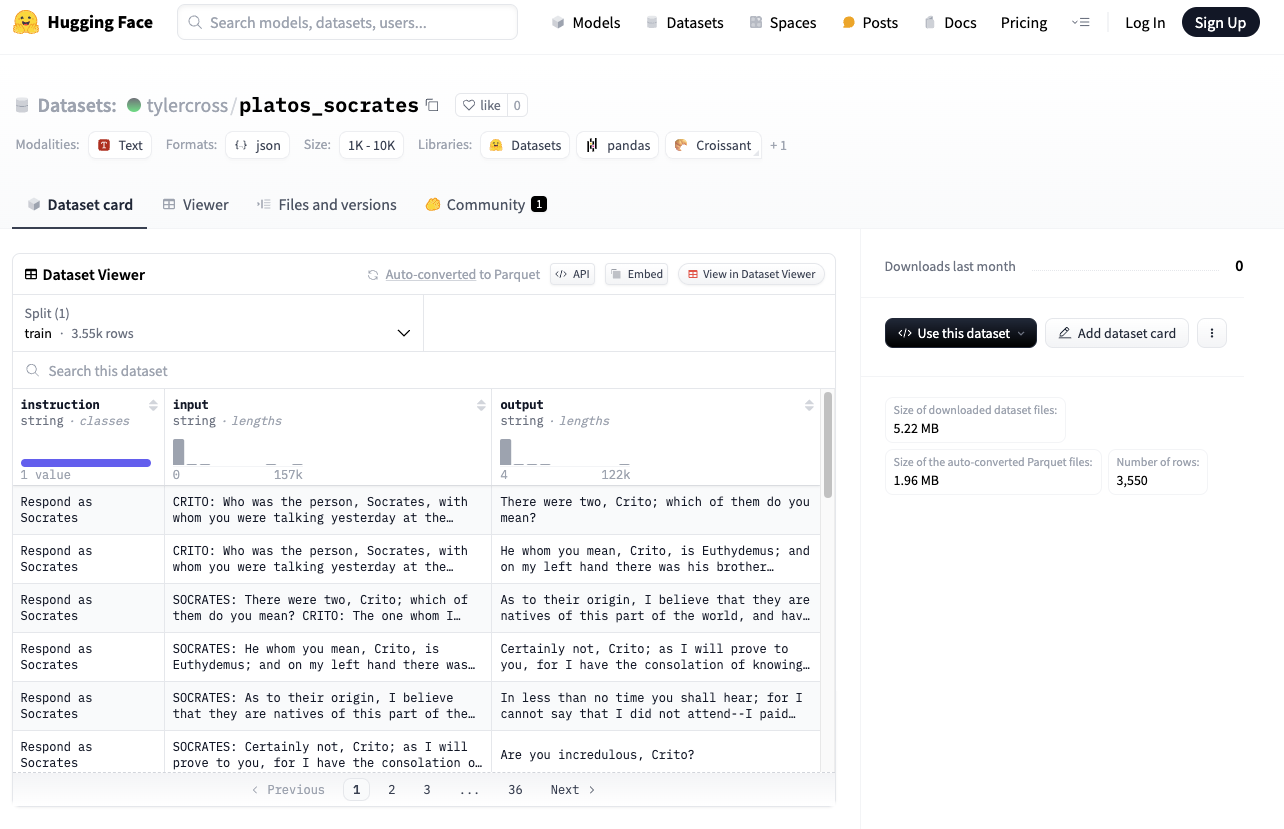Screen dimensions: 1284x829
Task: Select current page 1 in pagination
Action: pyautogui.click(x=356, y=790)
